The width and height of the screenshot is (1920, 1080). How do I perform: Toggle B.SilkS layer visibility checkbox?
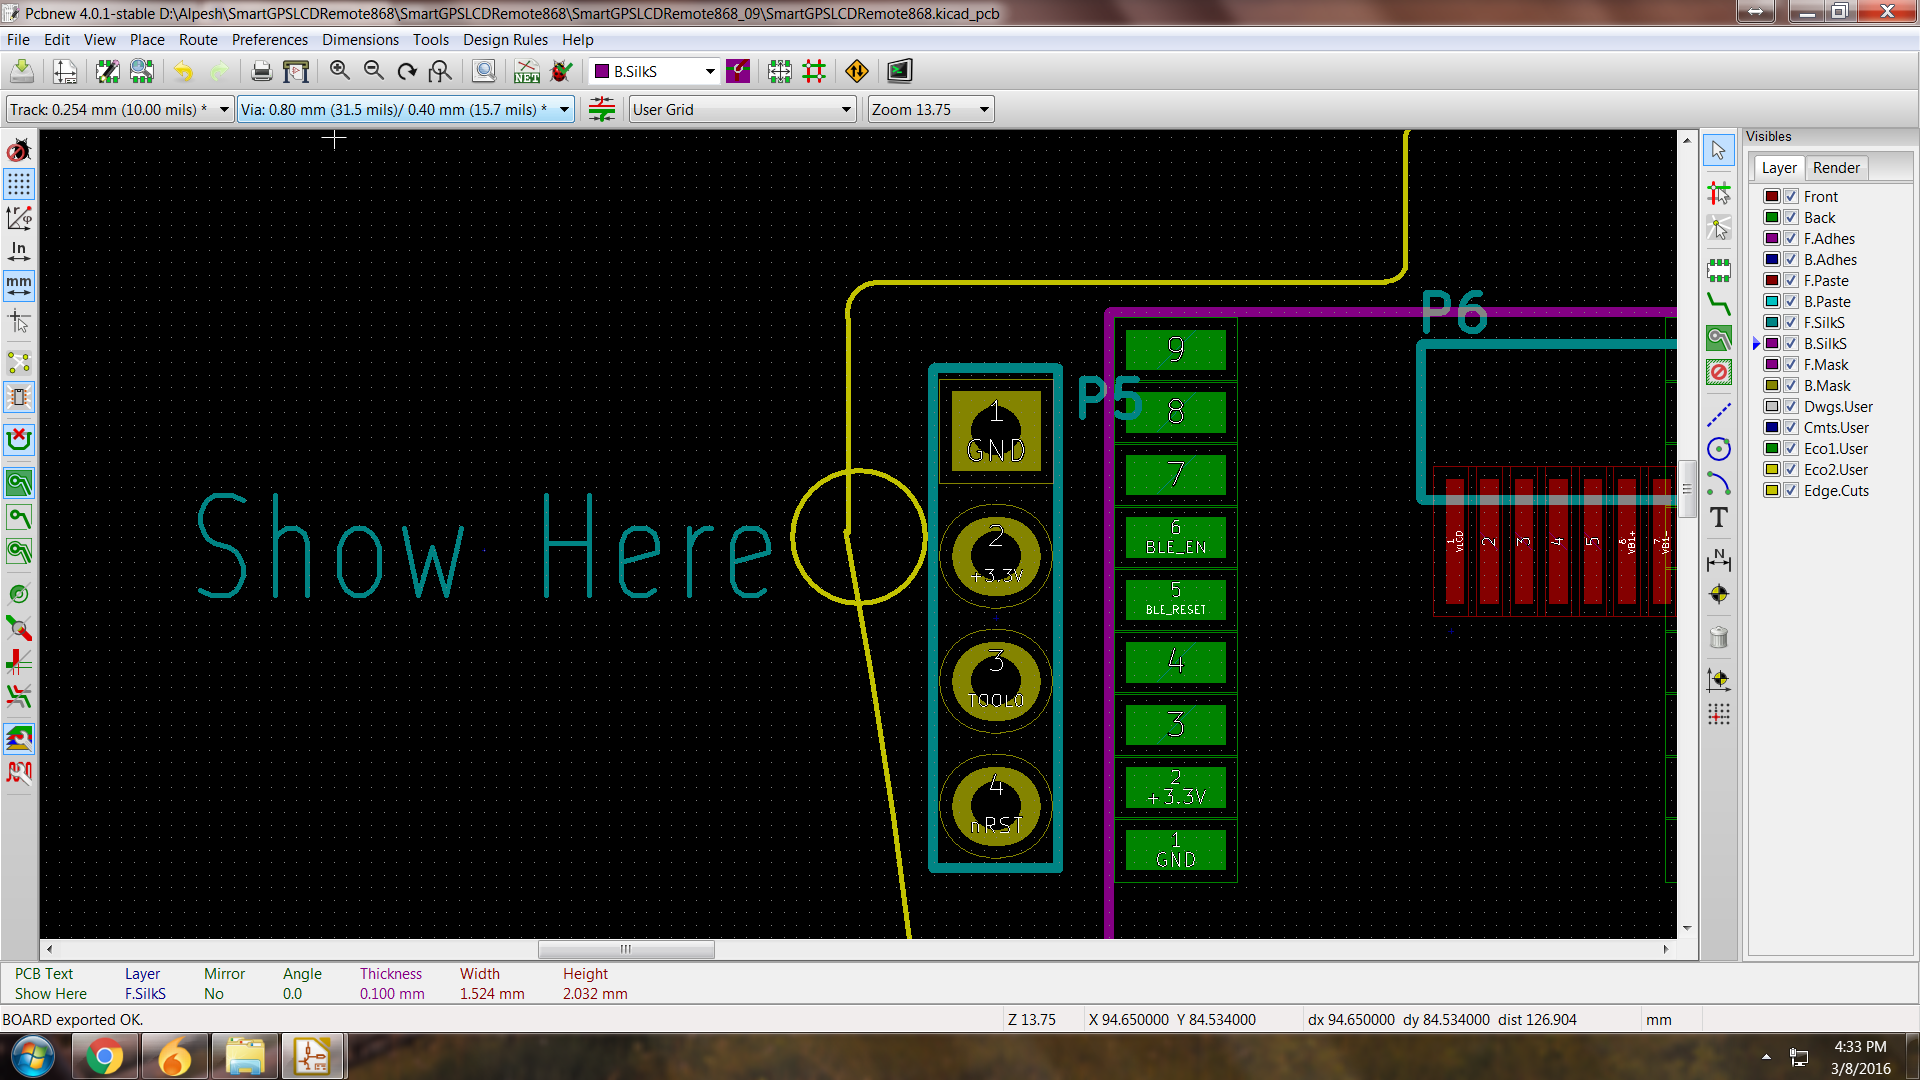coord(1791,344)
